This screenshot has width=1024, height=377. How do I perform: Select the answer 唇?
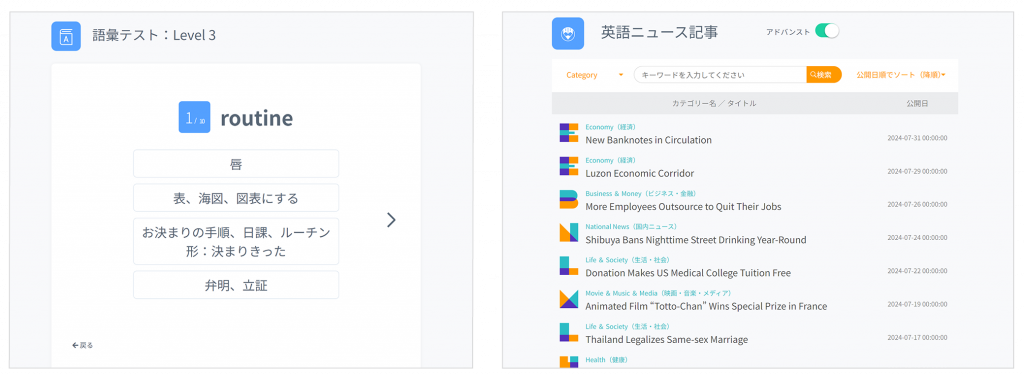click(236, 163)
